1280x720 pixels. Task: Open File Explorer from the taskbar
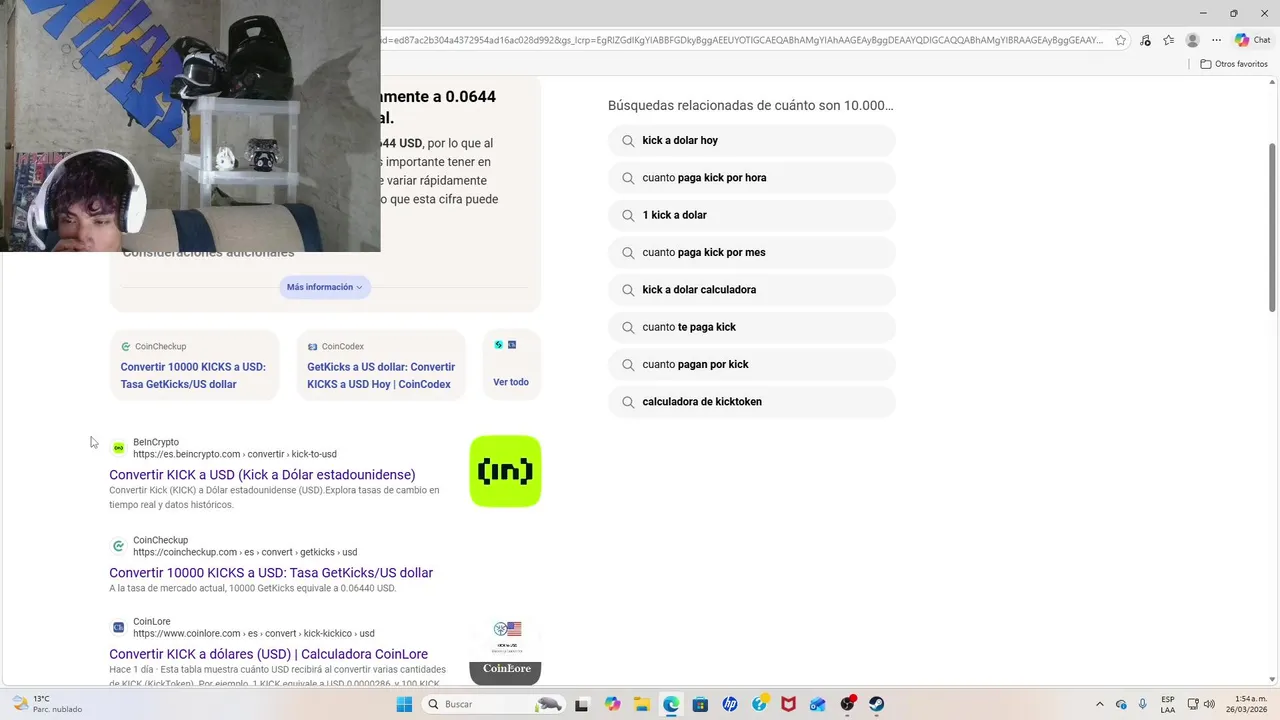641,704
